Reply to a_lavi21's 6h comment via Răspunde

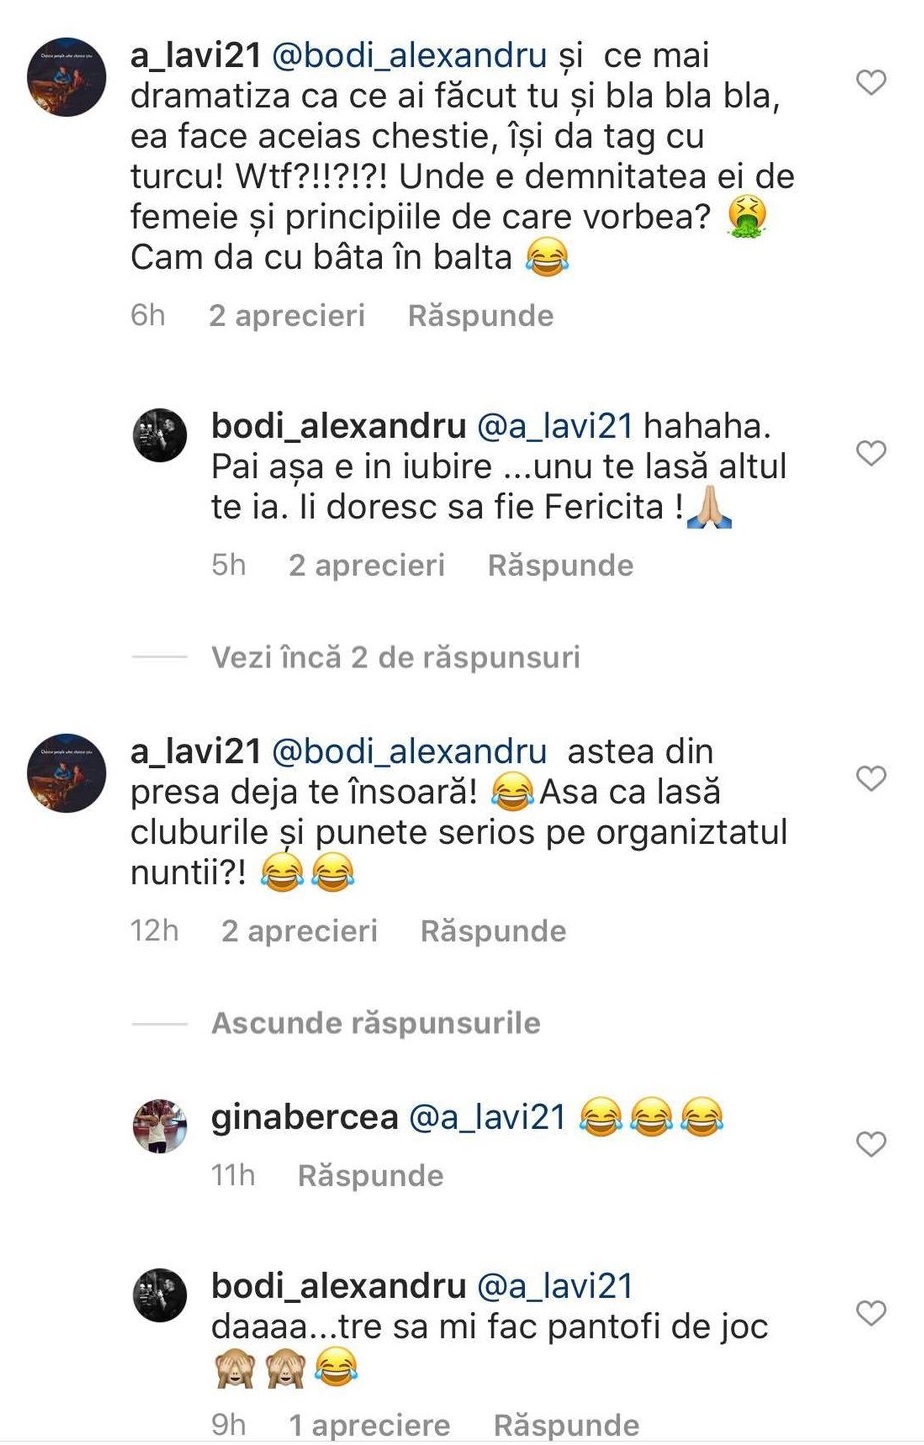click(481, 316)
